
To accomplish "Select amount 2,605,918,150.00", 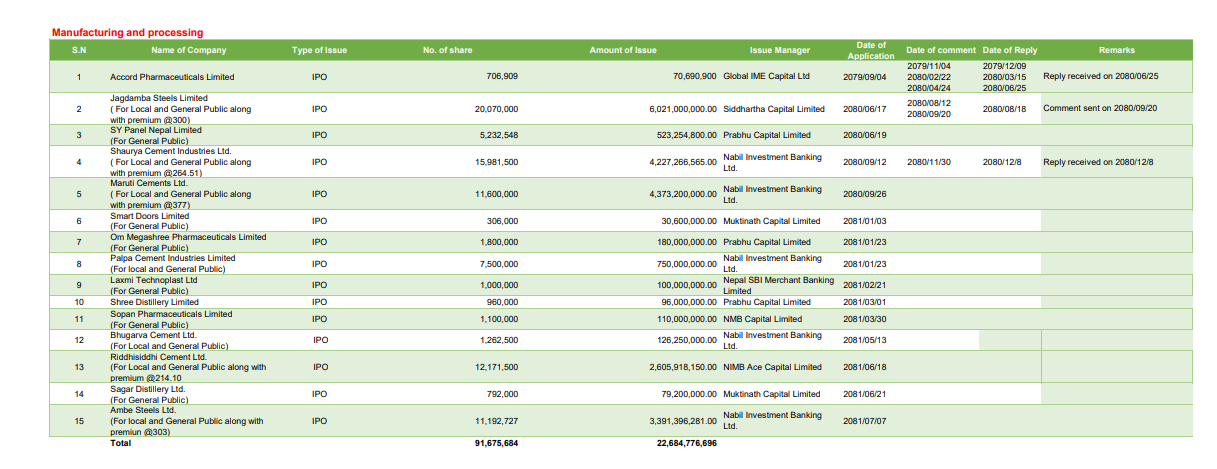I will coord(683,367).
